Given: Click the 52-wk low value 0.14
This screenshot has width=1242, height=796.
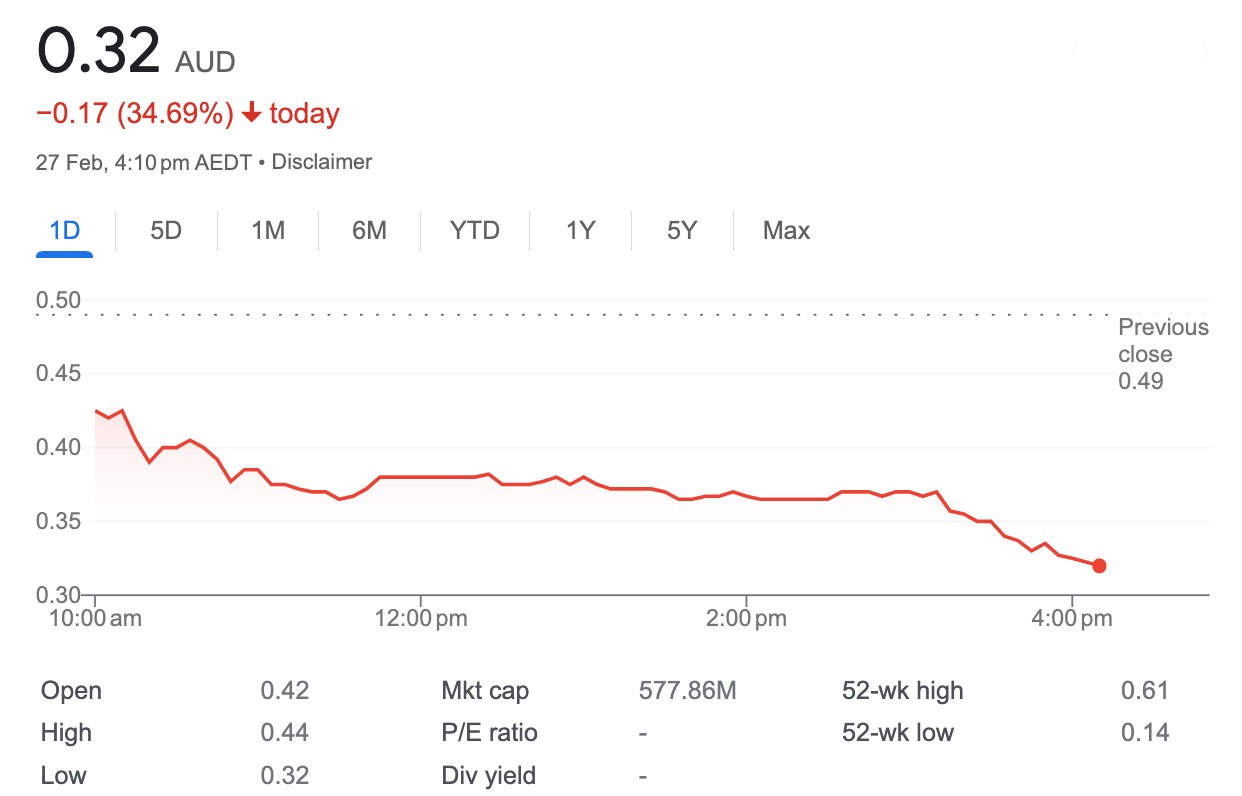Looking at the screenshot, I should click(1145, 733).
